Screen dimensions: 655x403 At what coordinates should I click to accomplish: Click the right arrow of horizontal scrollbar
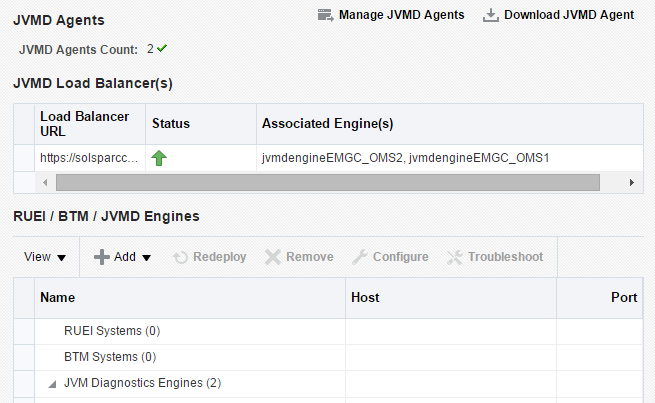pos(632,182)
